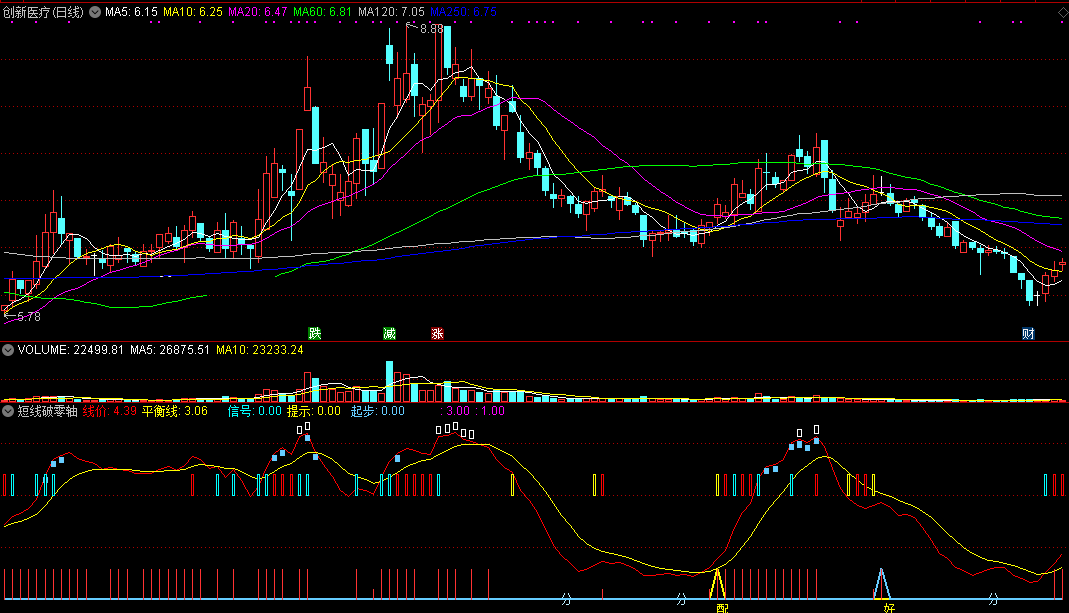
Task: Click the blue 财 marker icon
Action: (1028, 333)
